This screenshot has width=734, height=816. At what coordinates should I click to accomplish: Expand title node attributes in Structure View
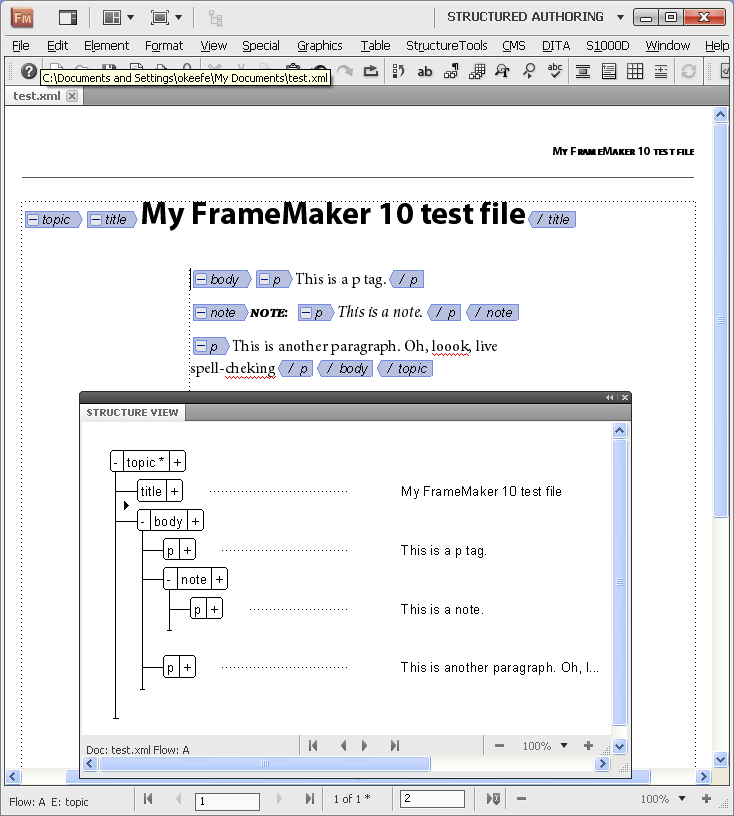click(x=174, y=491)
